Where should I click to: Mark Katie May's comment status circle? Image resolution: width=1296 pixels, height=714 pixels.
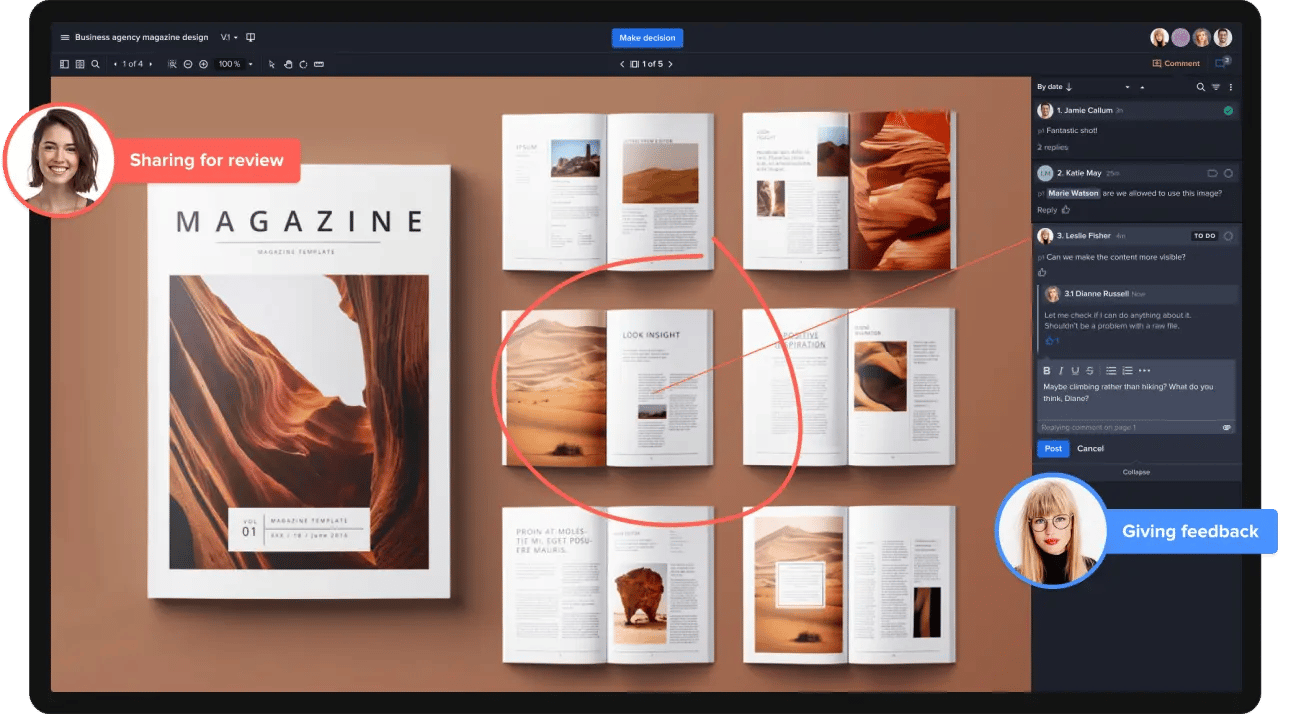coord(1228,173)
